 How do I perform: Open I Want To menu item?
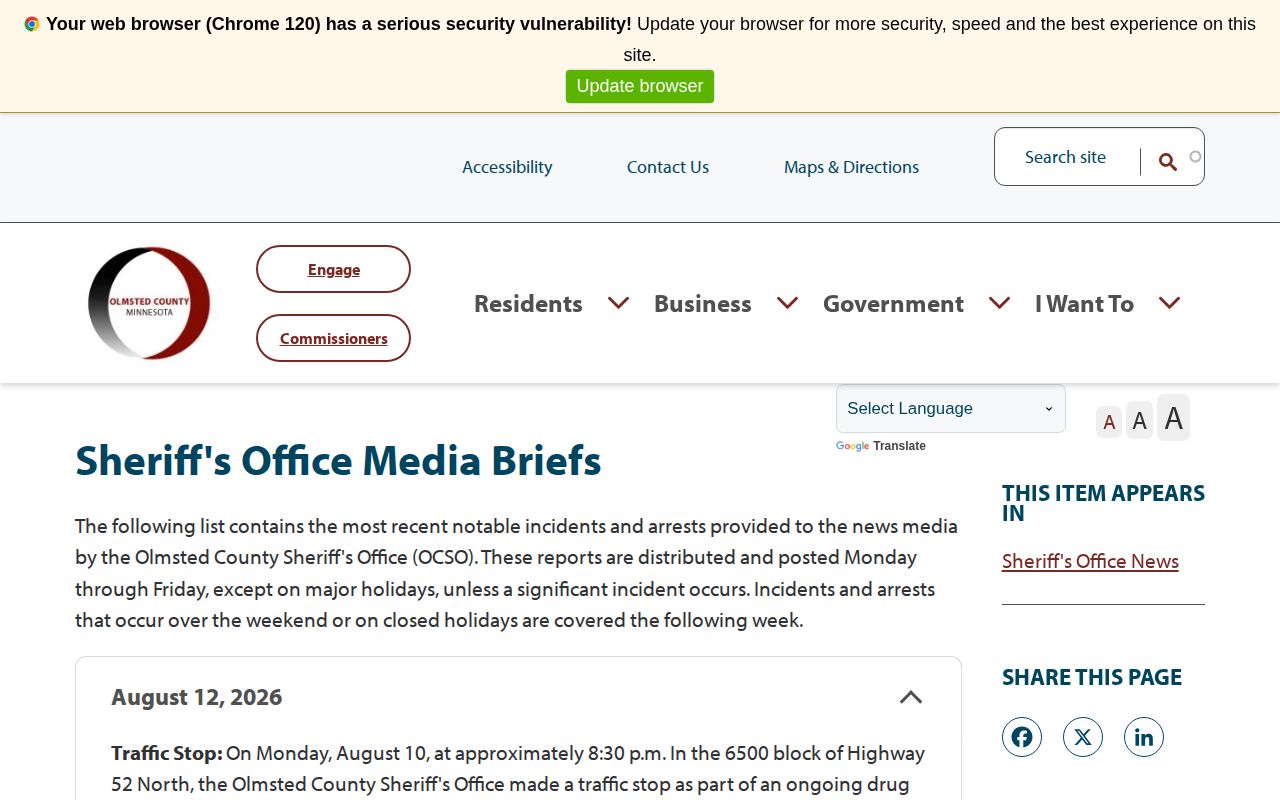(1084, 303)
